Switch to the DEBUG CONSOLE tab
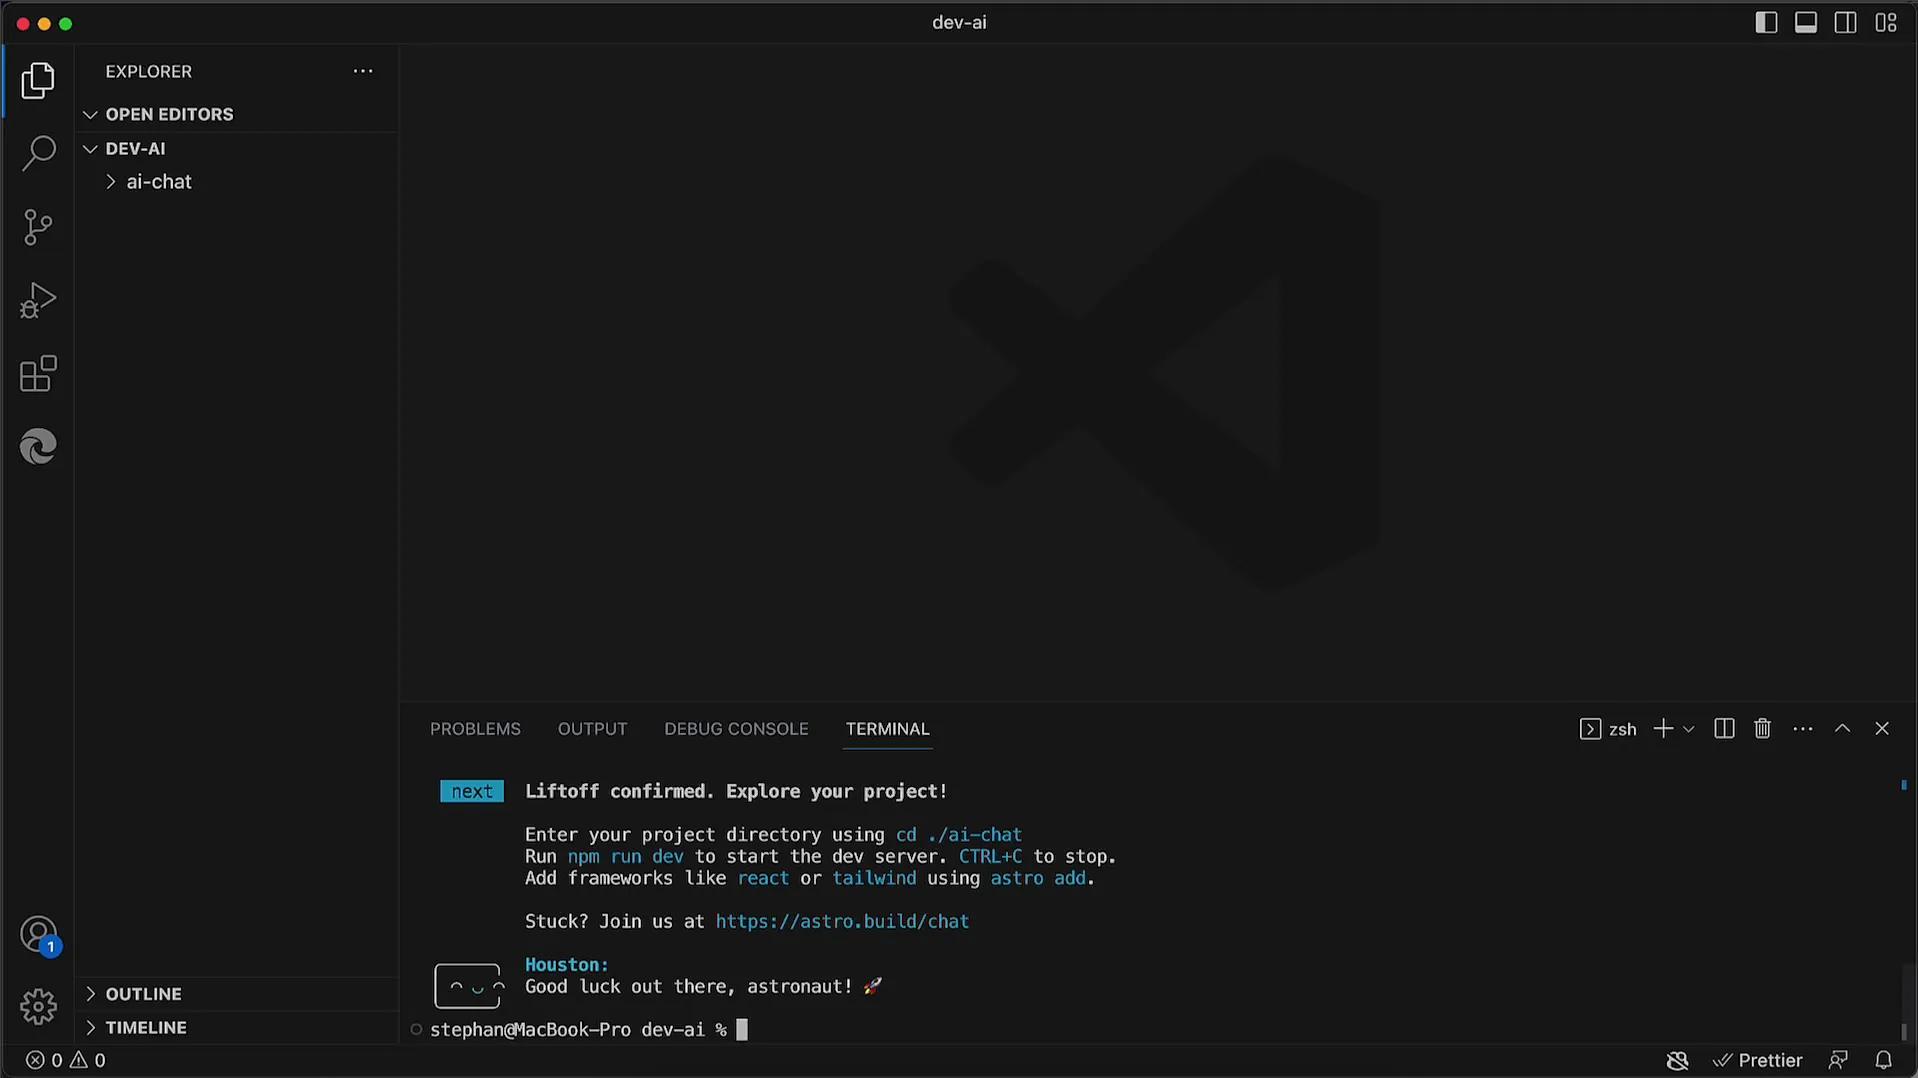This screenshot has height=1078, width=1918. click(x=736, y=729)
